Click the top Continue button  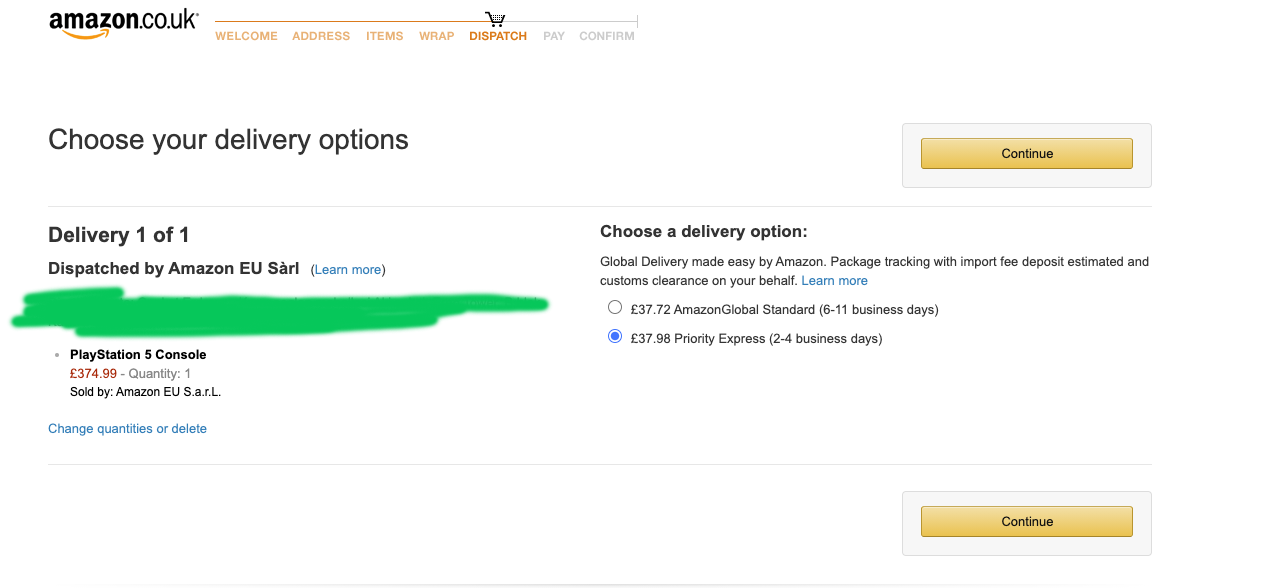coord(1027,154)
